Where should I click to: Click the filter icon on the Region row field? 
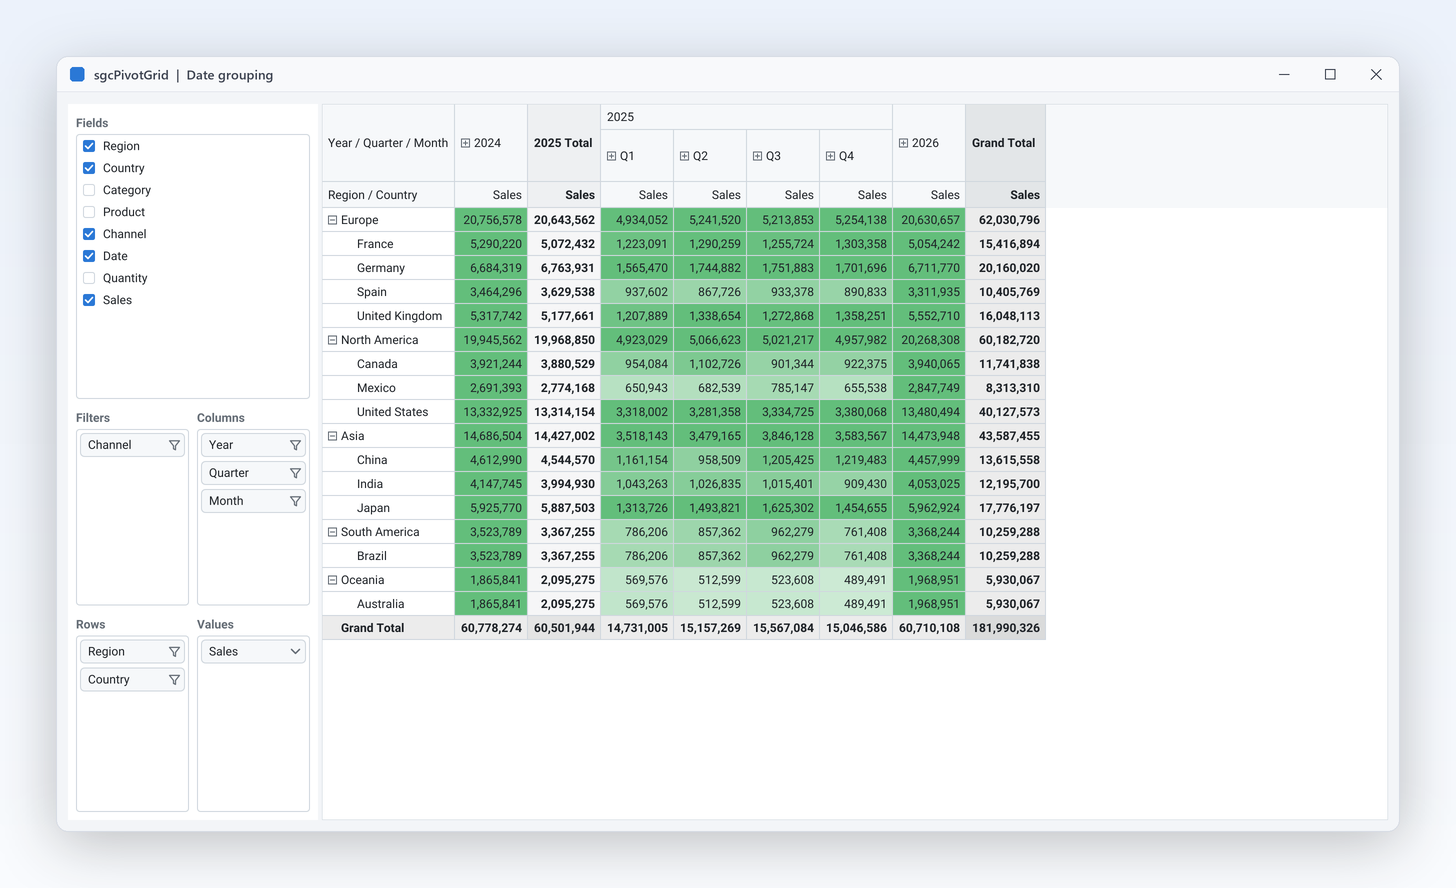click(x=174, y=652)
